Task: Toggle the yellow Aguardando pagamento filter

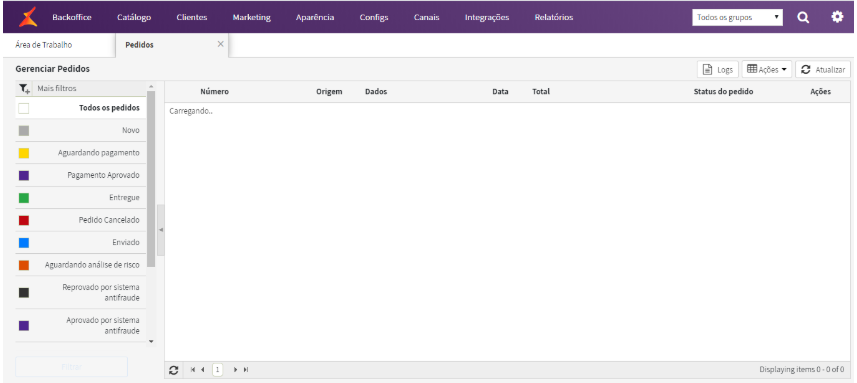Action: 24,153
